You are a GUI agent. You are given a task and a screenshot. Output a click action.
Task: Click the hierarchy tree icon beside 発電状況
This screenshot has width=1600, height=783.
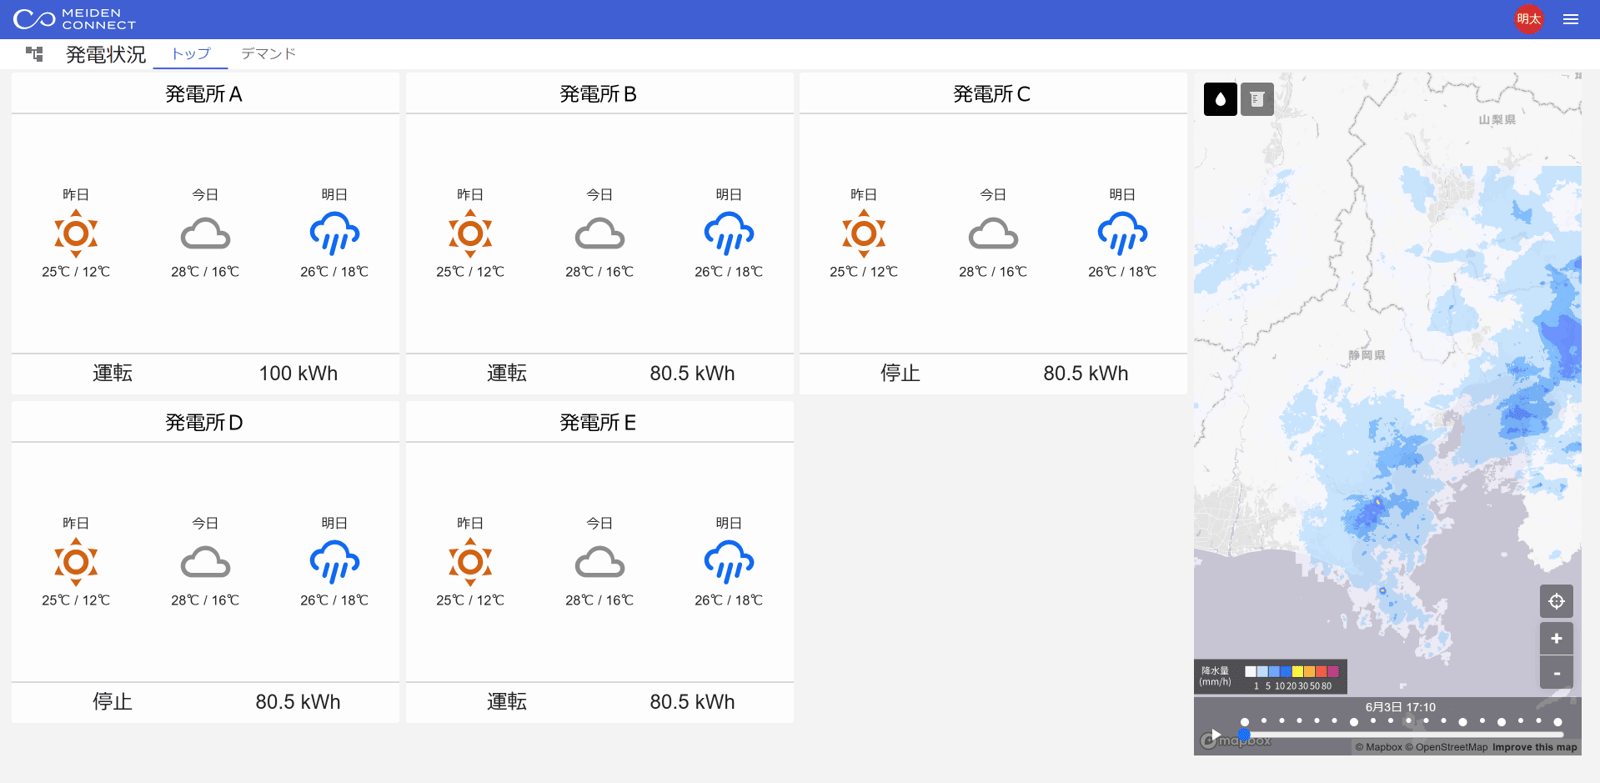click(35, 54)
